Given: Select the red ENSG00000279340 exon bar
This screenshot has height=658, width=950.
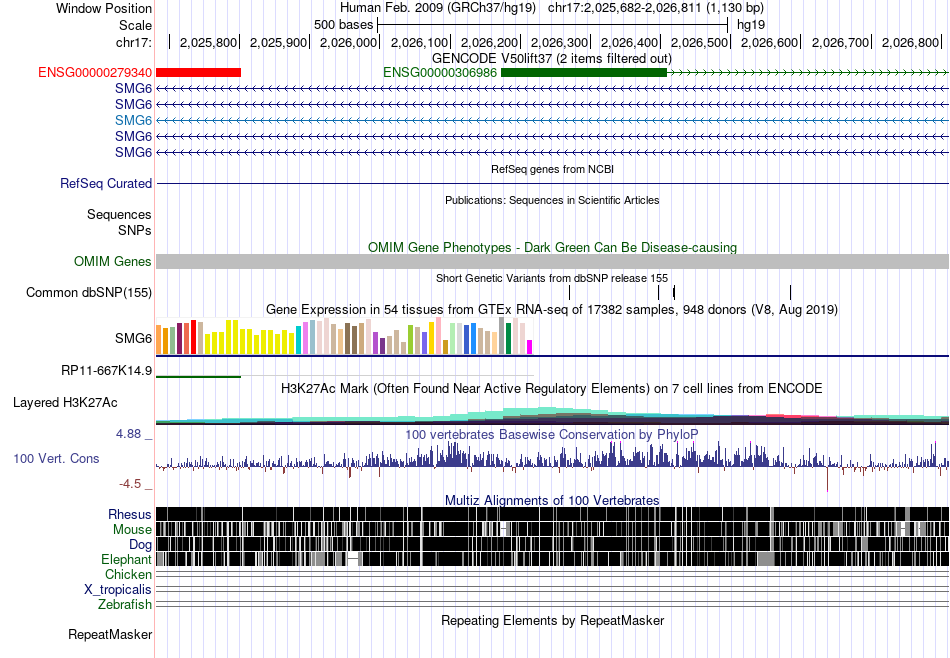Looking at the screenshot, I should [198, 73].
